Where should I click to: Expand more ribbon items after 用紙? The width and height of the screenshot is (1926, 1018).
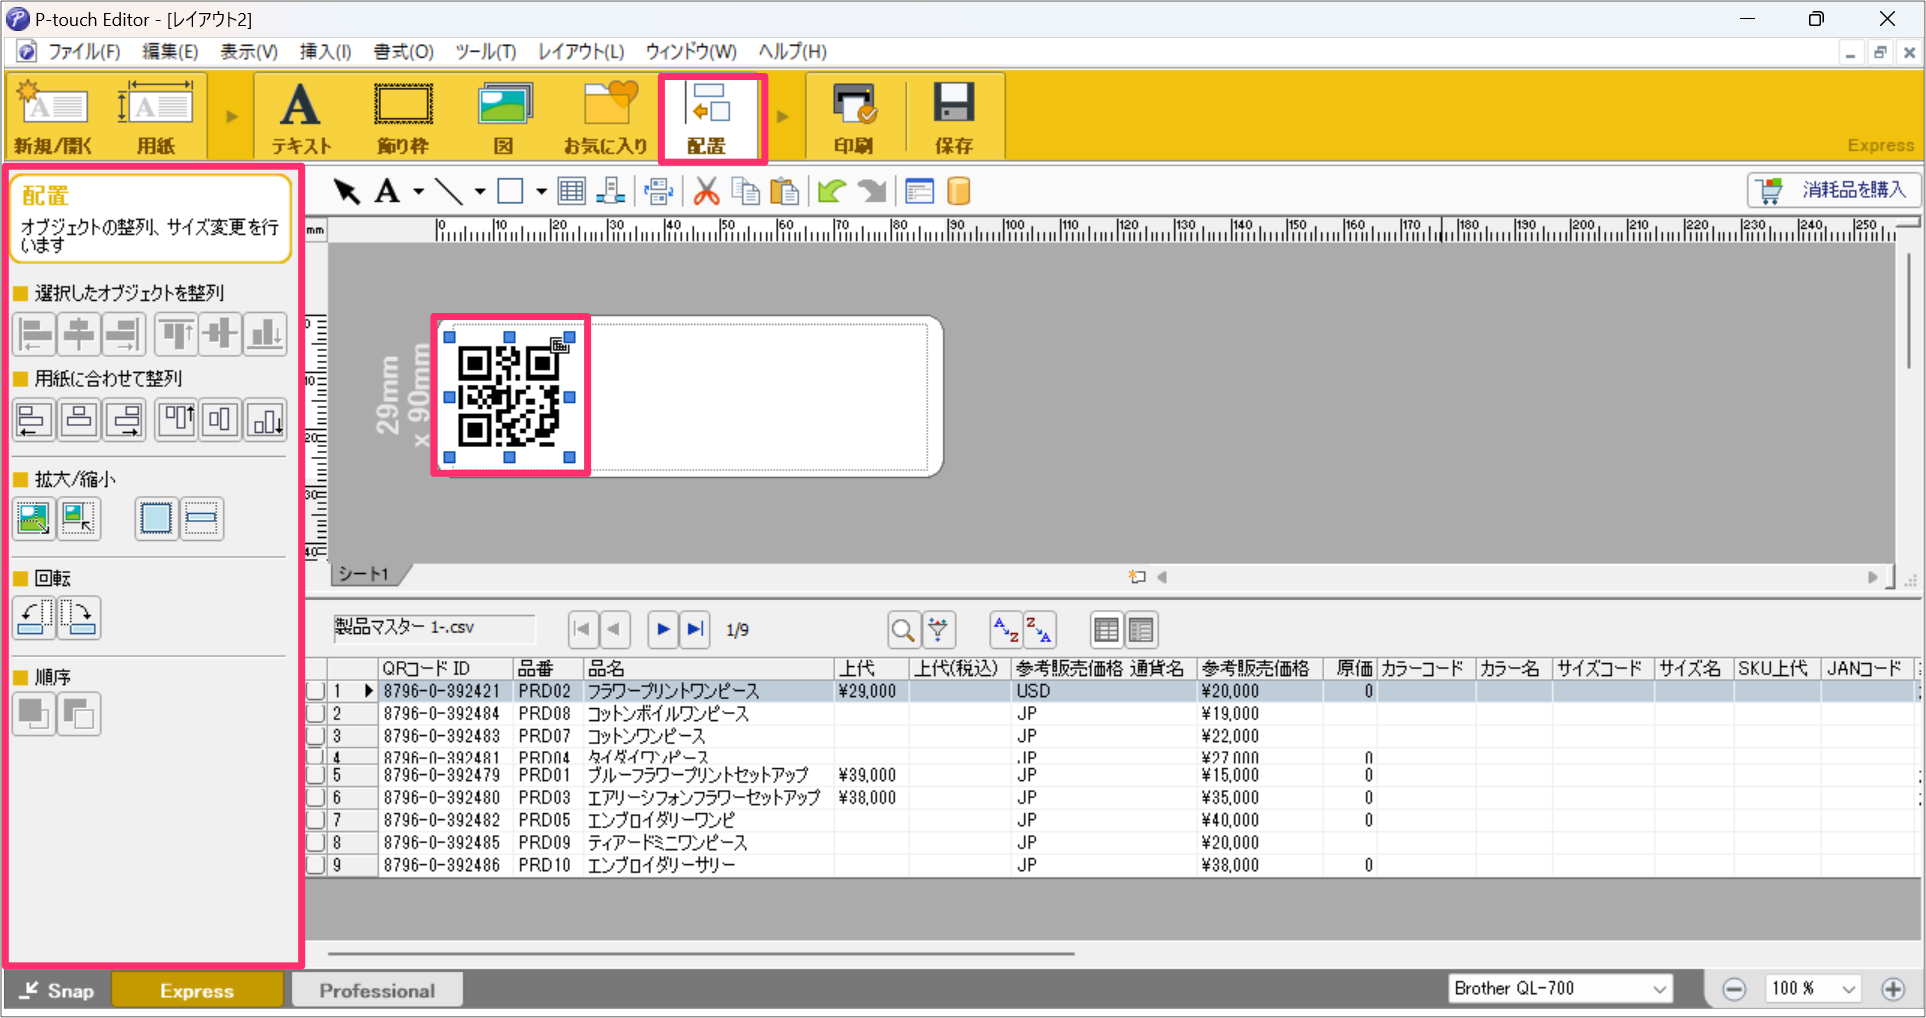coord(232,117)
